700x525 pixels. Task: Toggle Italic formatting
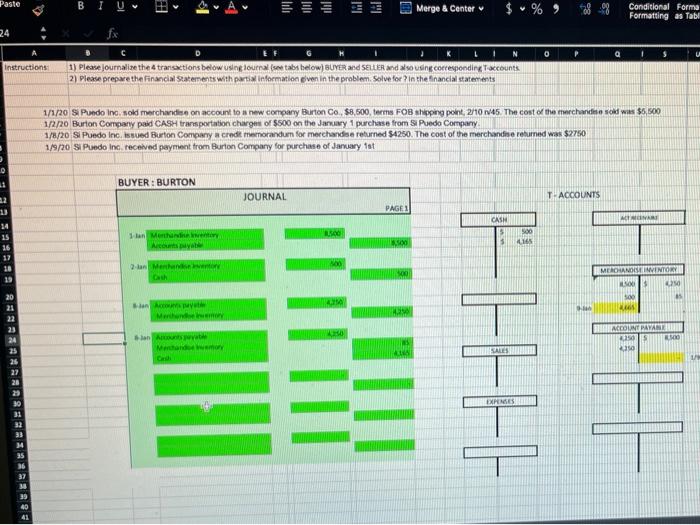point(101,6)
